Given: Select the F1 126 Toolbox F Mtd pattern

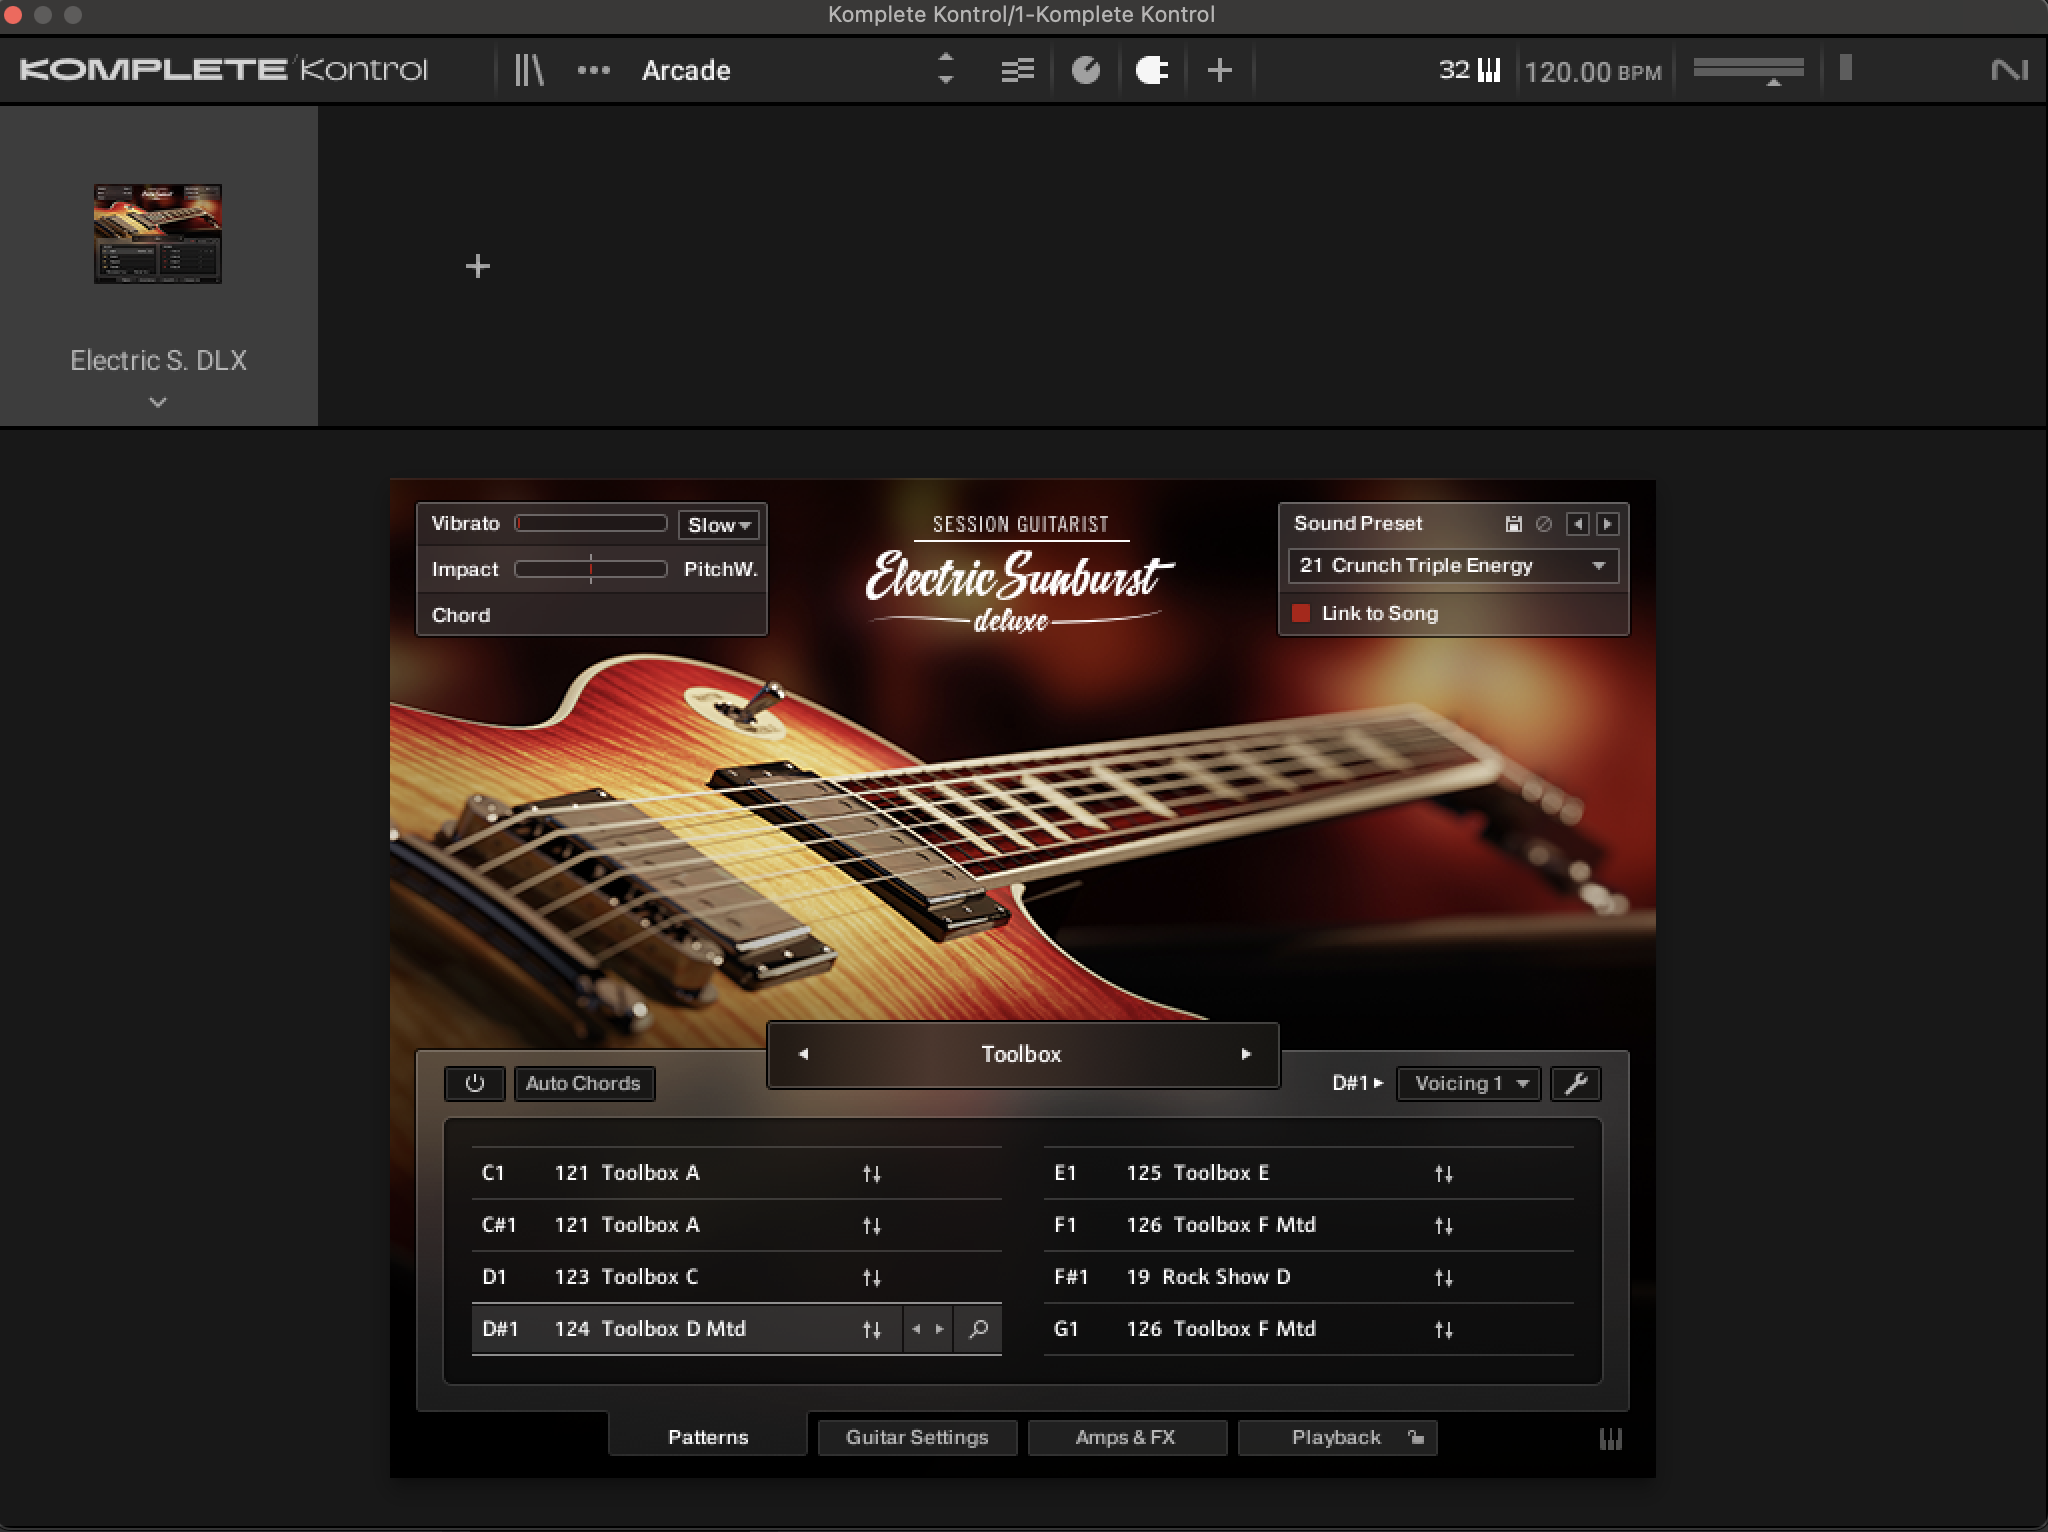Looking at the screenshot, I should (1309, 1225).
